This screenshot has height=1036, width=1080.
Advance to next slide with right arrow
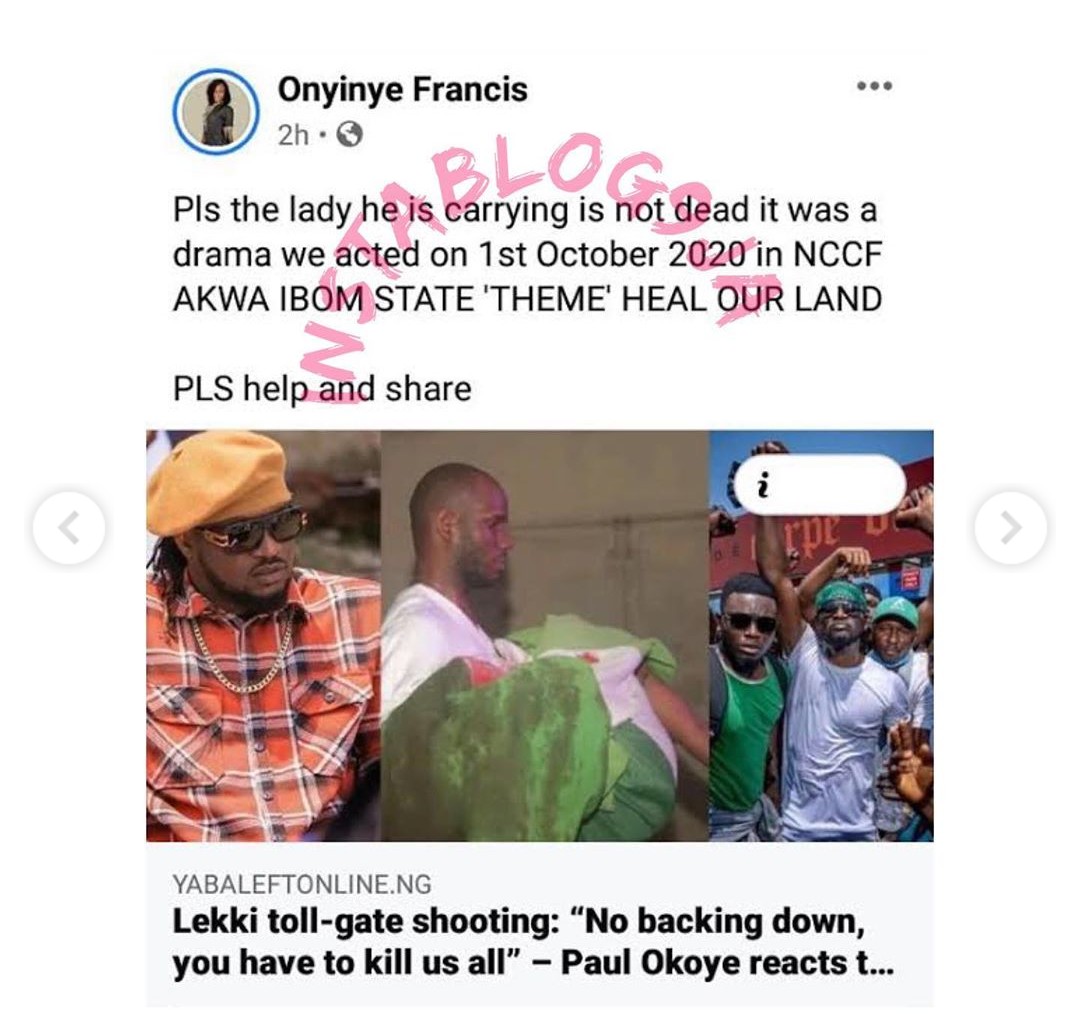click(x=1010, y=528)
